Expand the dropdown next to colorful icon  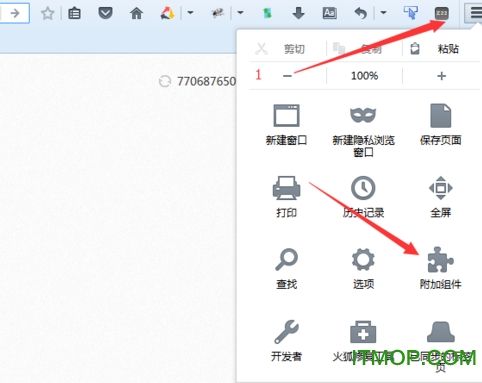[190, 13]
